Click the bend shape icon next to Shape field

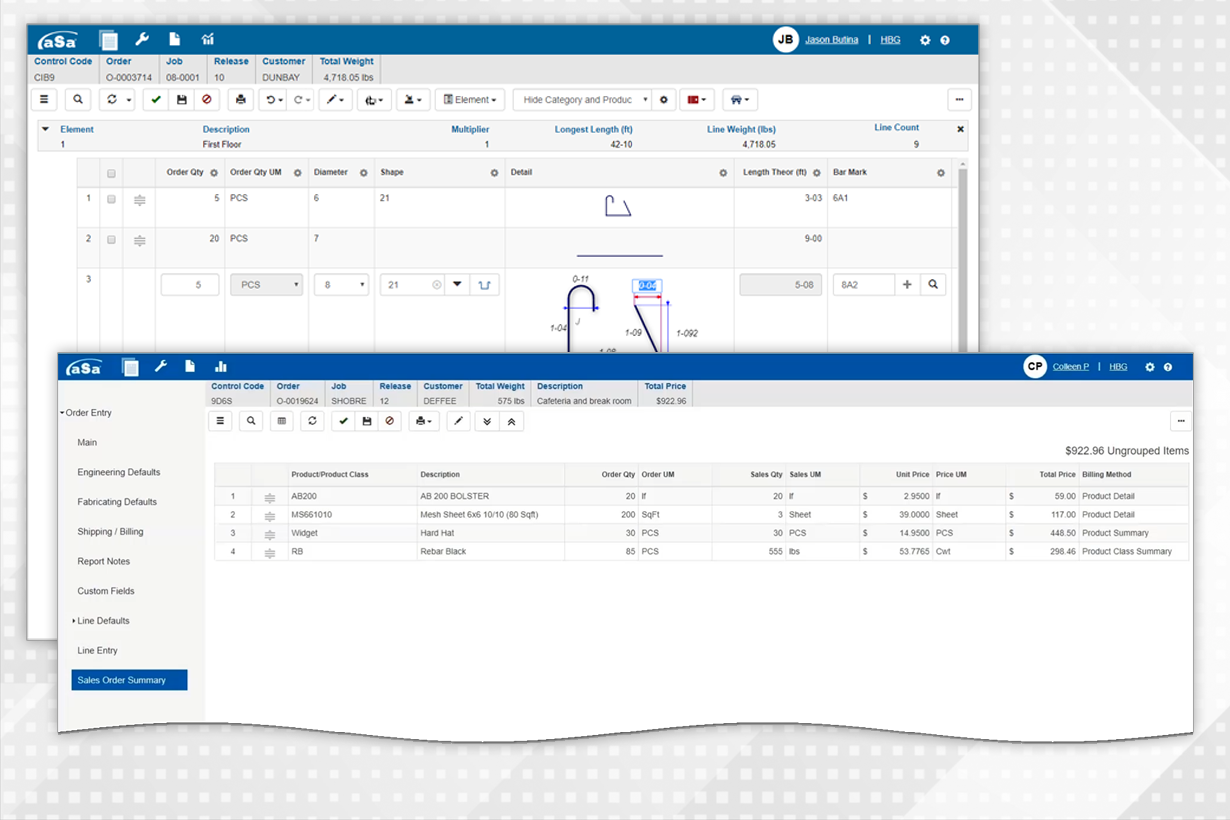[x=485, y=285]
